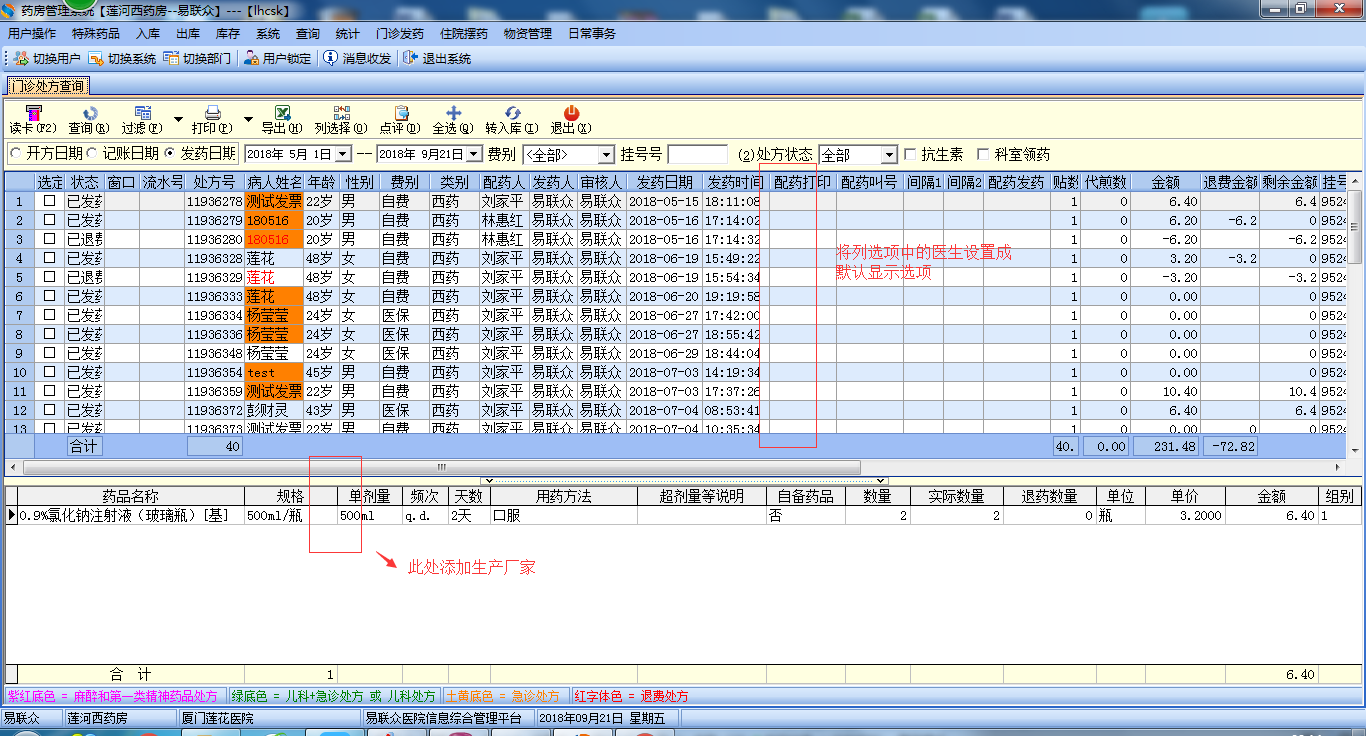Click the 规格 column header
Screen dimensions: 1366x736
(290, 496)
